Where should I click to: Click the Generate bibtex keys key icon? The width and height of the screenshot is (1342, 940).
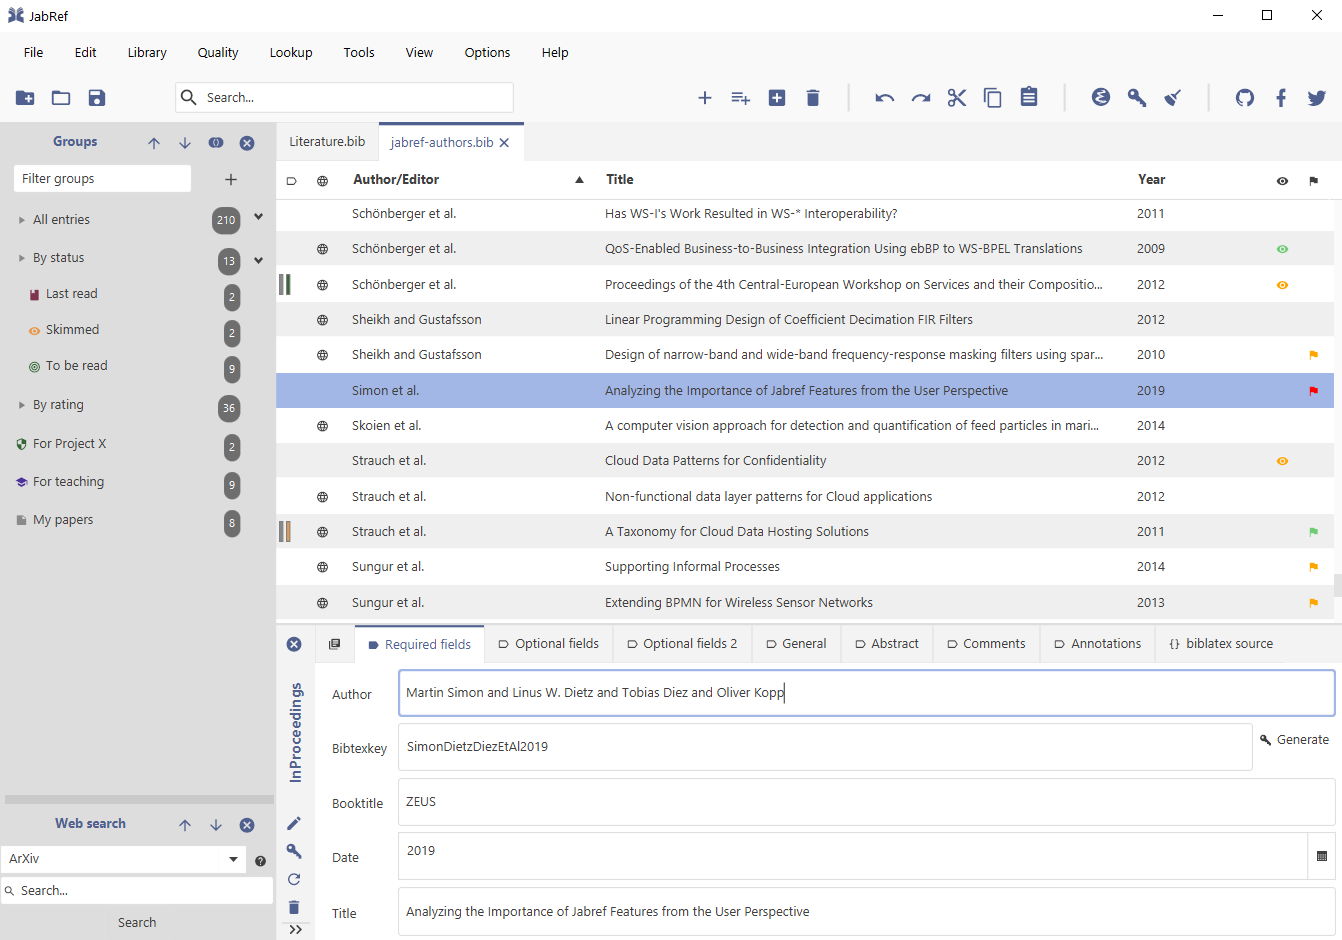[x=1137, y=98]
